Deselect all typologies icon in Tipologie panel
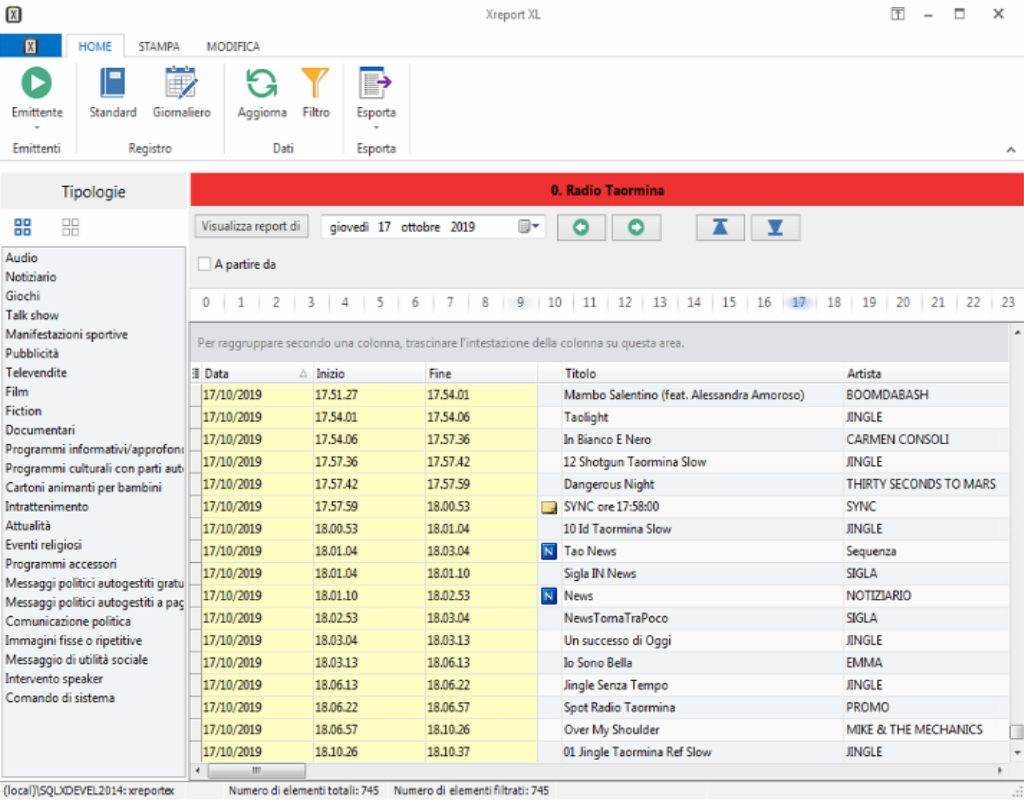1024x800 pixels. [x=70, y=227]
